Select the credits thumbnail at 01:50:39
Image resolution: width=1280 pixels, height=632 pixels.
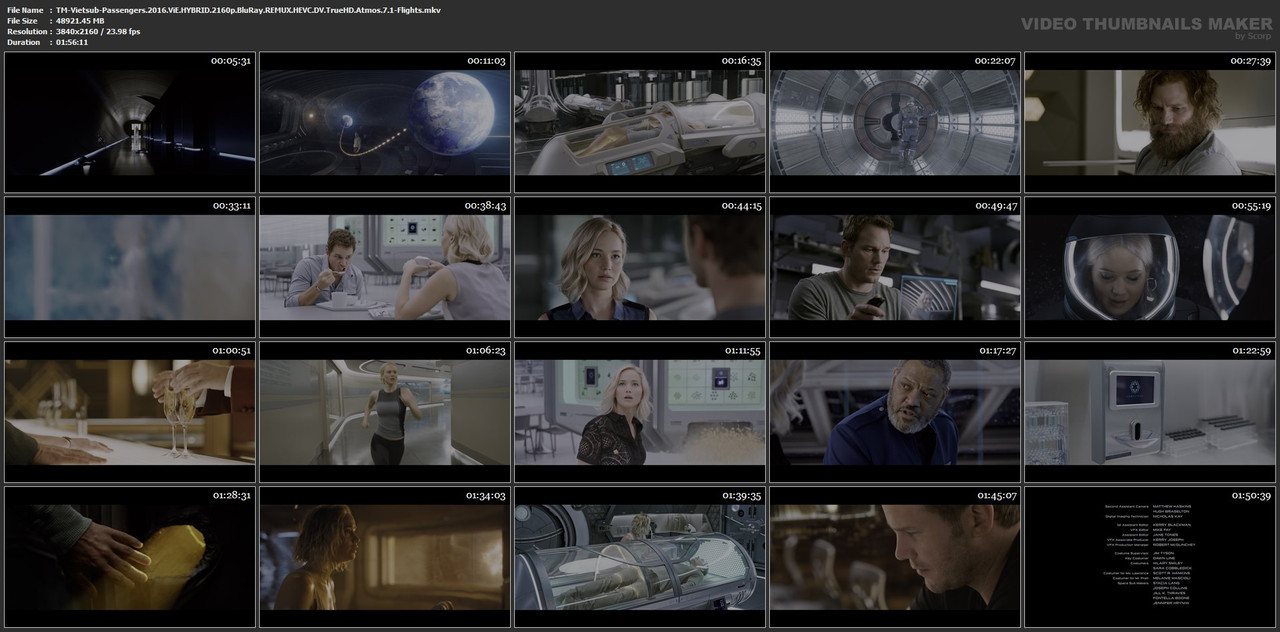[x=1150, y=556]
